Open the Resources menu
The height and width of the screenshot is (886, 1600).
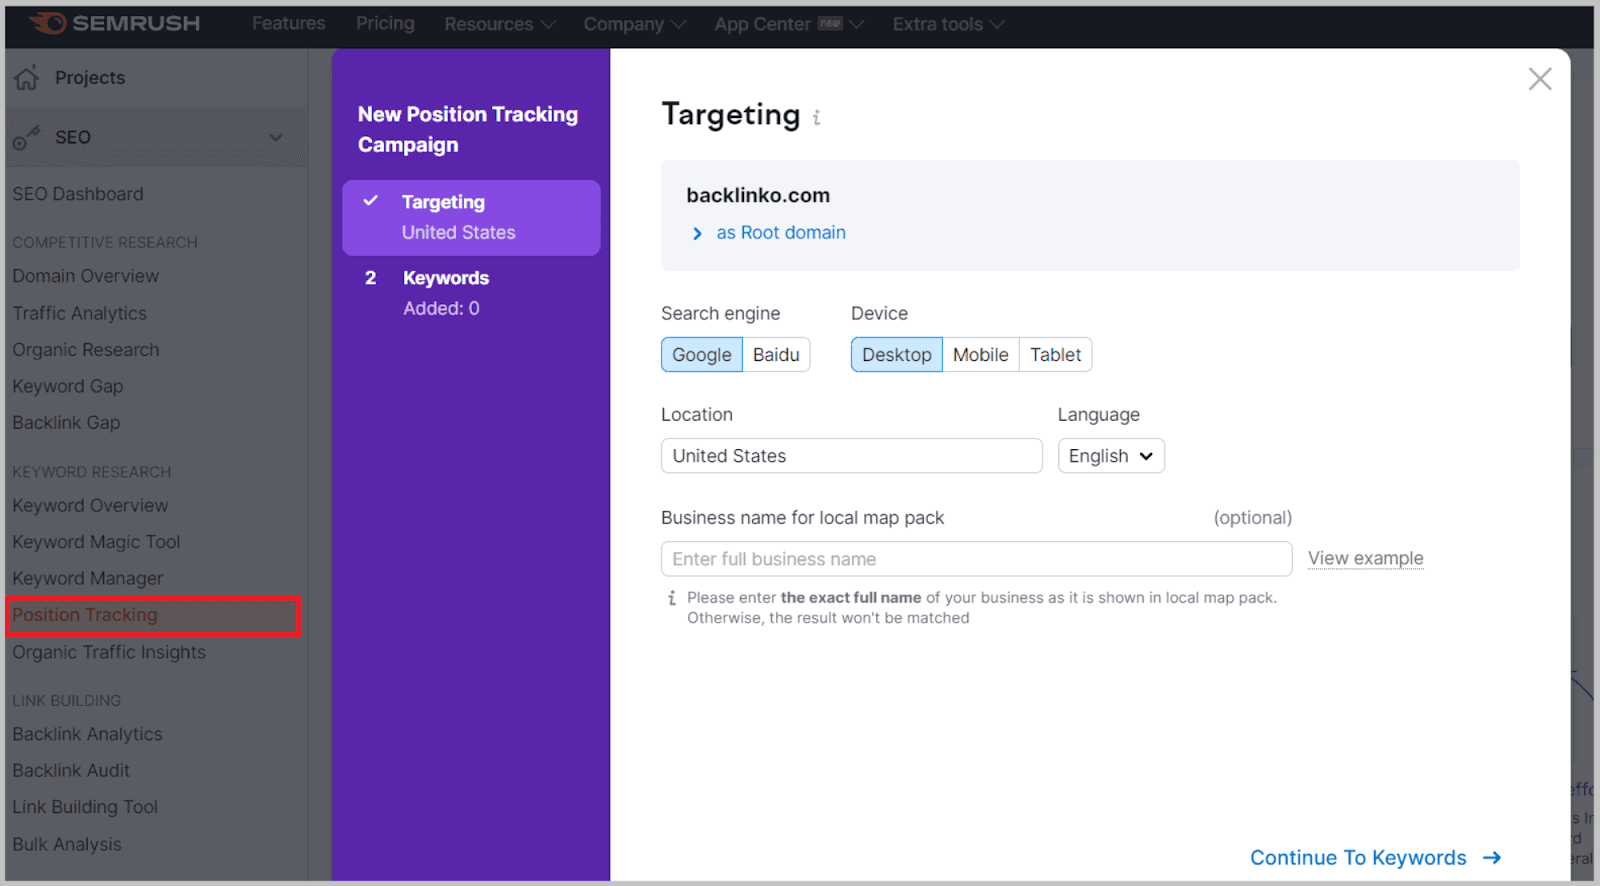coord(500,24)
